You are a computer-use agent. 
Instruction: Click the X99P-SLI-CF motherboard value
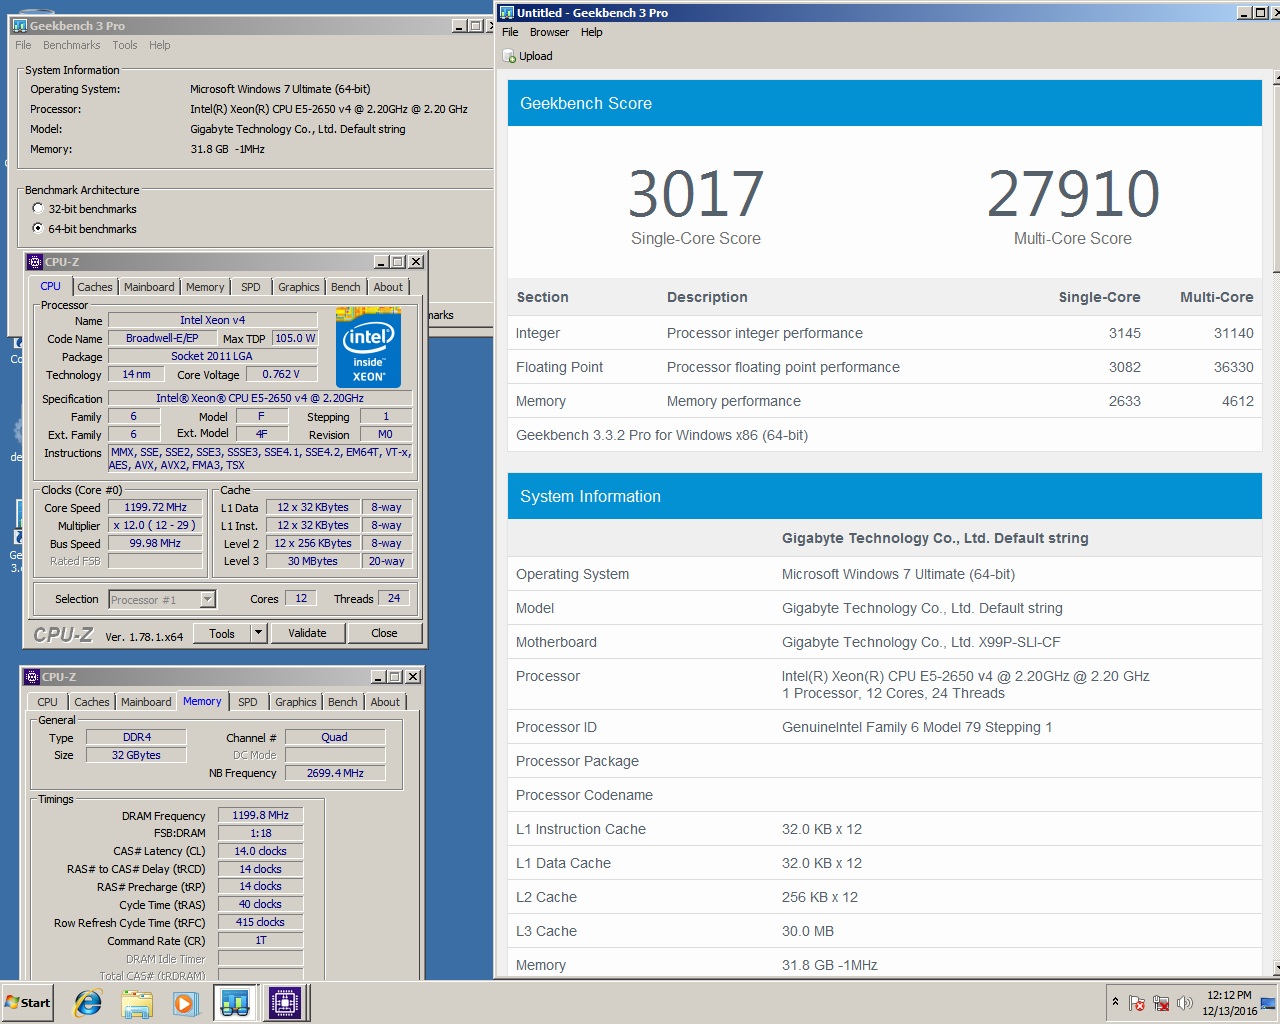pyautogui.click(x=921, y=642)
